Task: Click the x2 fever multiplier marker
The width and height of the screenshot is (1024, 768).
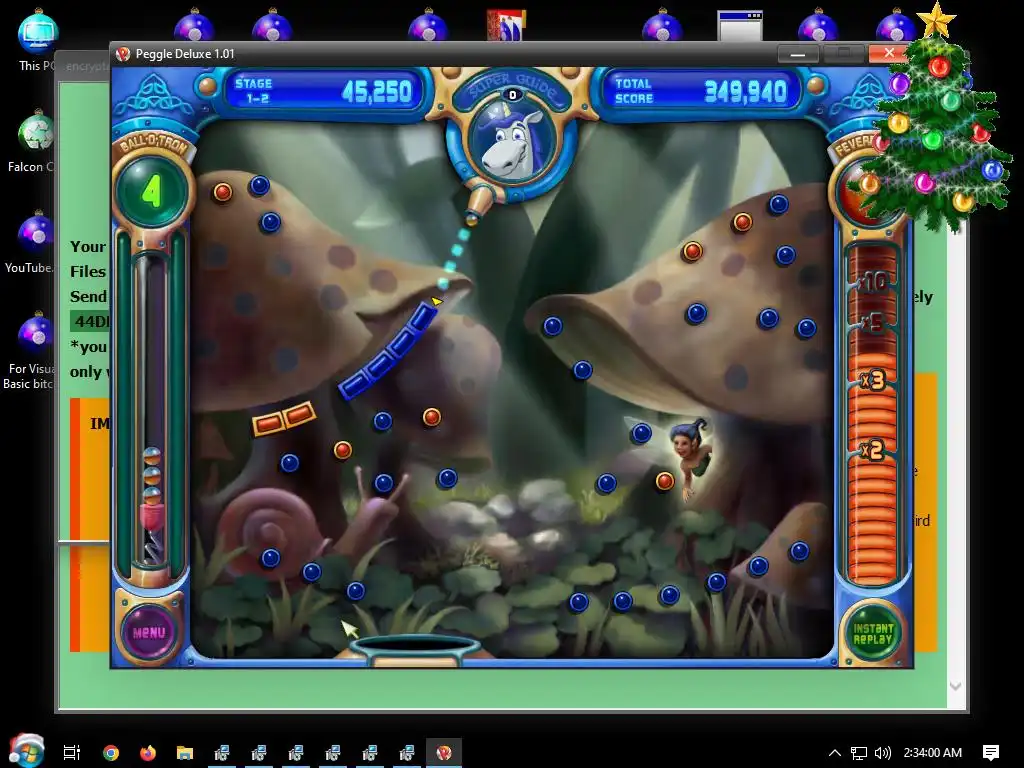Action: click(872, 450)
